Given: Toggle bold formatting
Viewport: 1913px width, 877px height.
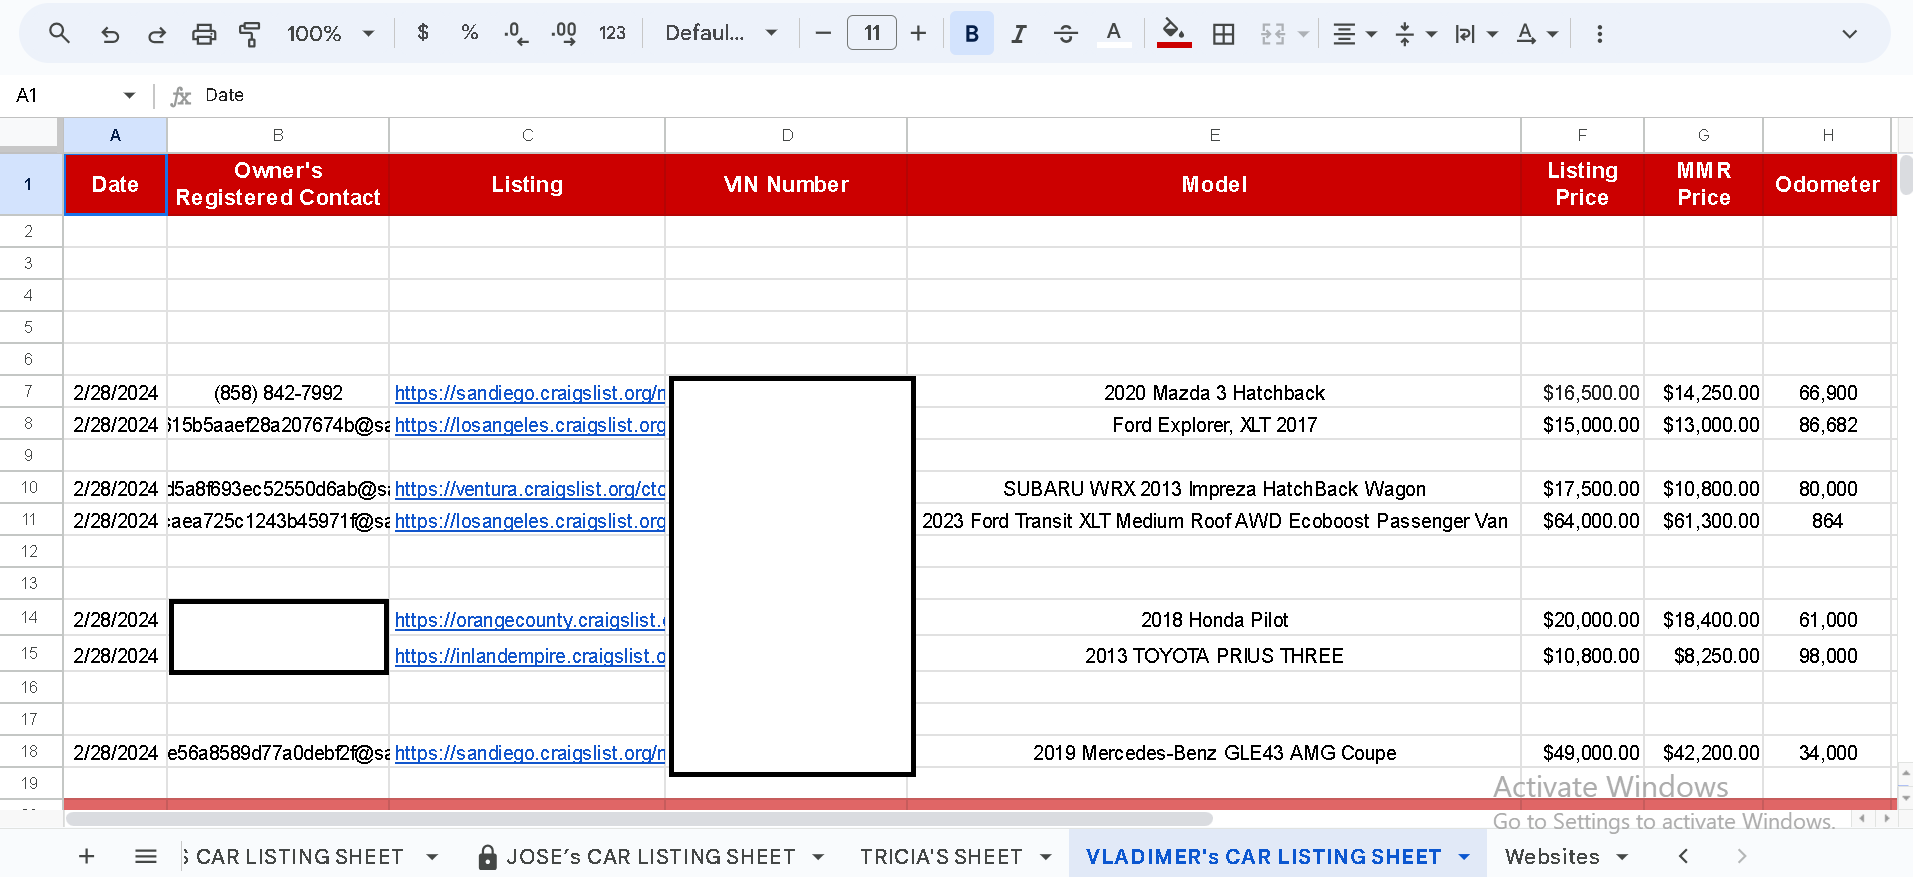Looking at the screenshot, I should 971,34.
